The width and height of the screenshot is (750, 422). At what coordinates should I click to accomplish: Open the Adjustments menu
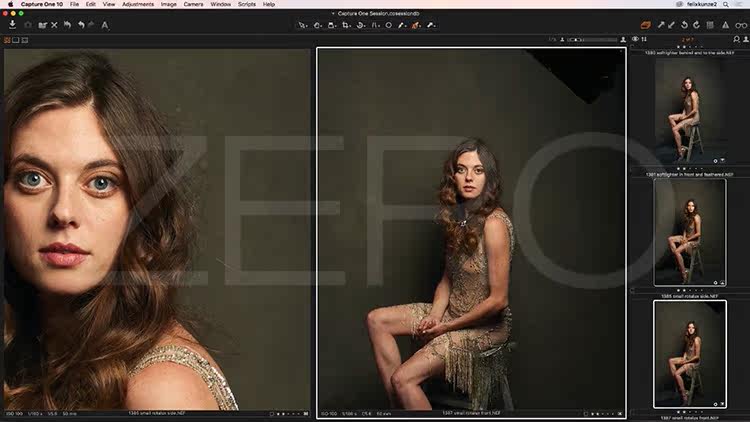tap(138, 4)
